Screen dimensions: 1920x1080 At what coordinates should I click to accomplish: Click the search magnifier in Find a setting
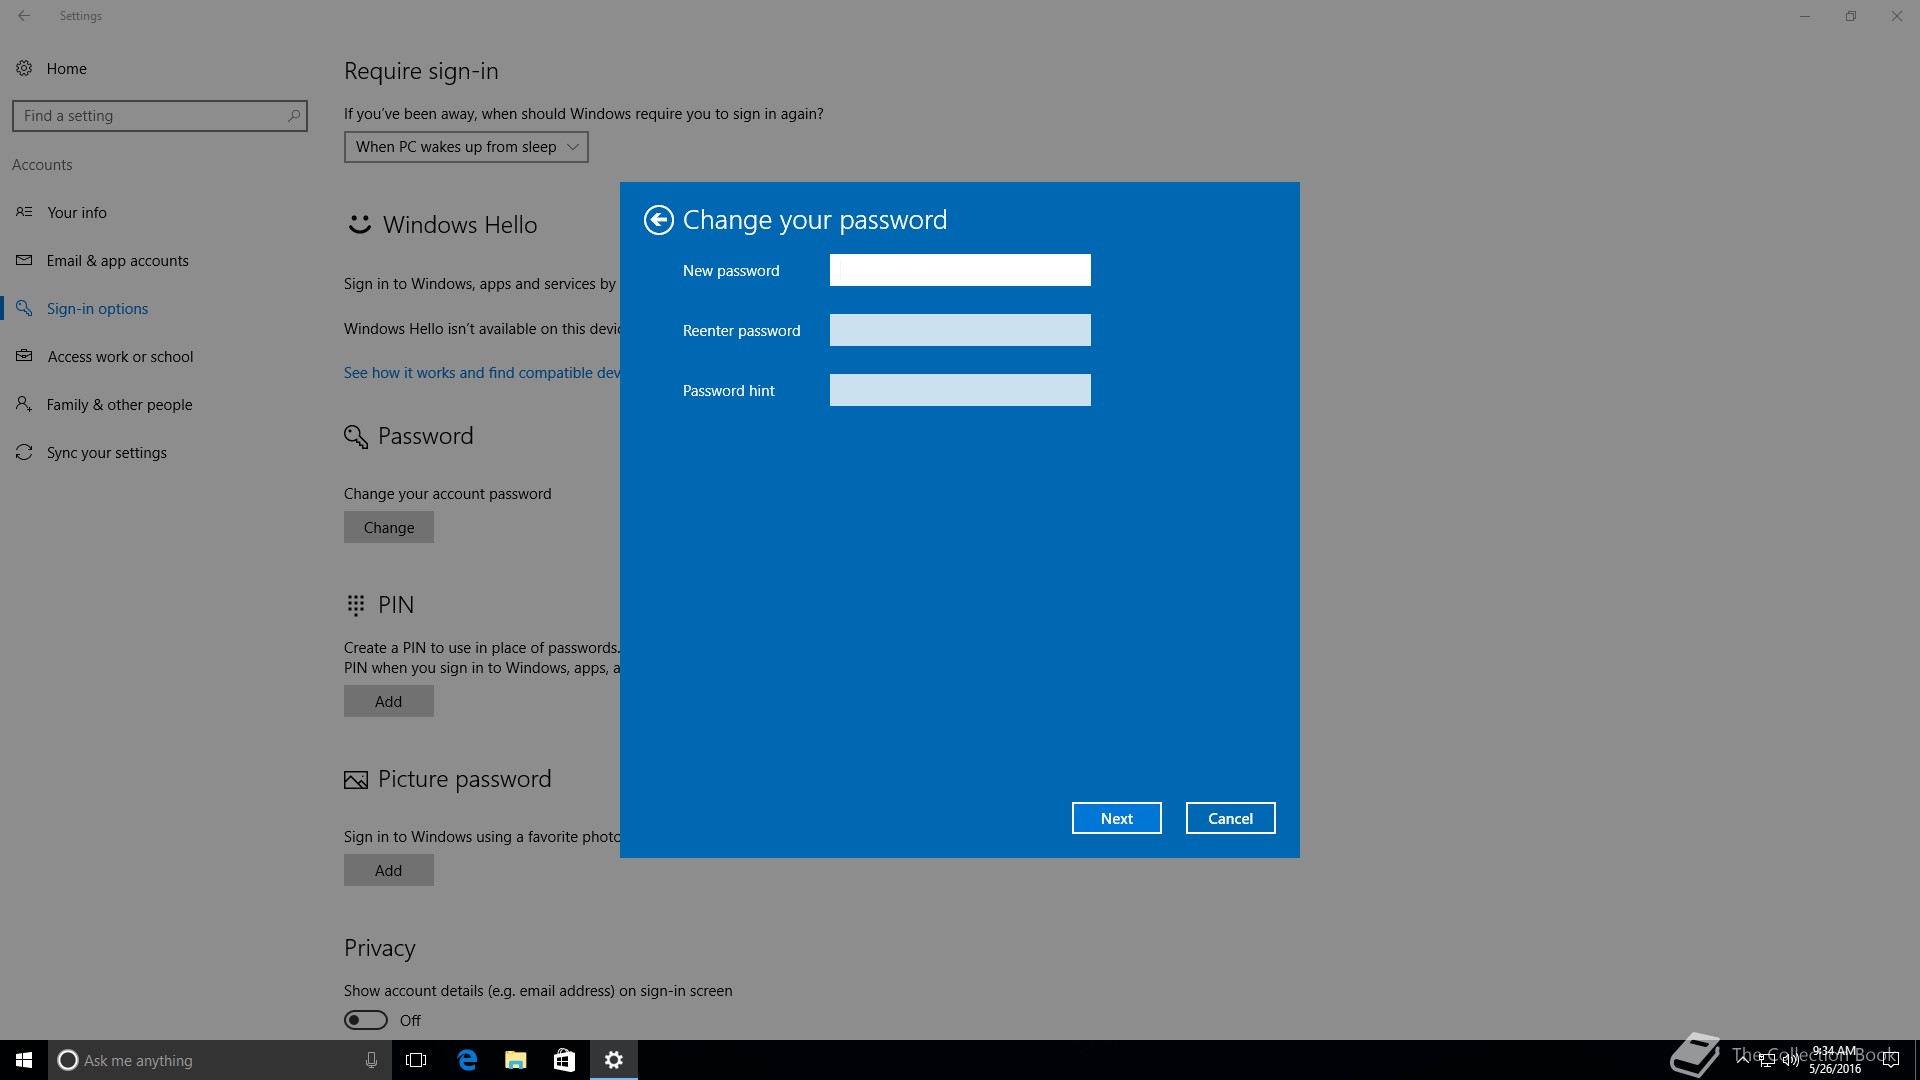293,116
